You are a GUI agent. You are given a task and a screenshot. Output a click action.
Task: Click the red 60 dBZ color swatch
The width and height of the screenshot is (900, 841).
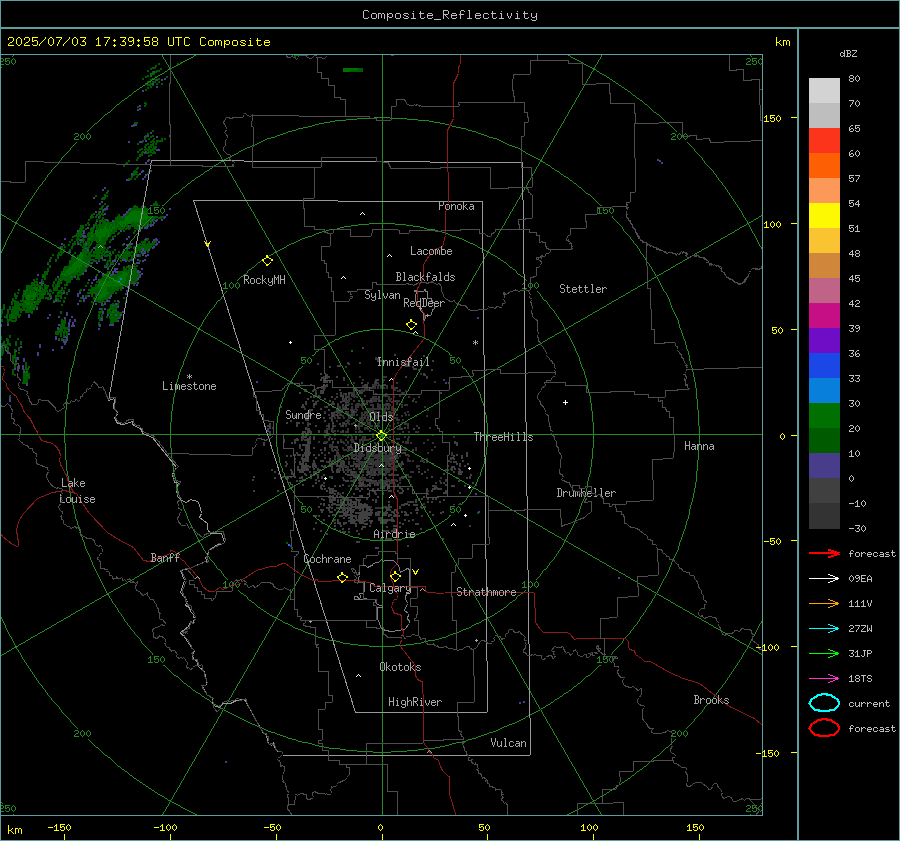point(824,141)
